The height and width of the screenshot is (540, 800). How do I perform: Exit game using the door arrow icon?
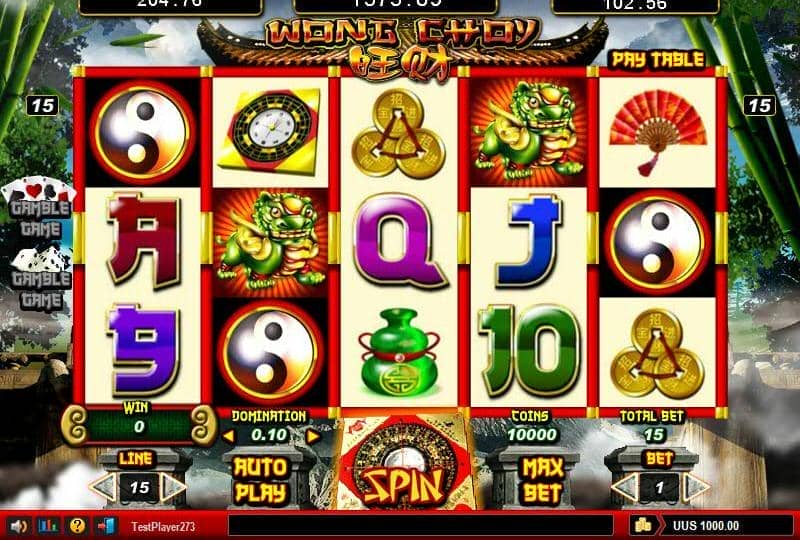pyautogui.click(x=106, y=526)
